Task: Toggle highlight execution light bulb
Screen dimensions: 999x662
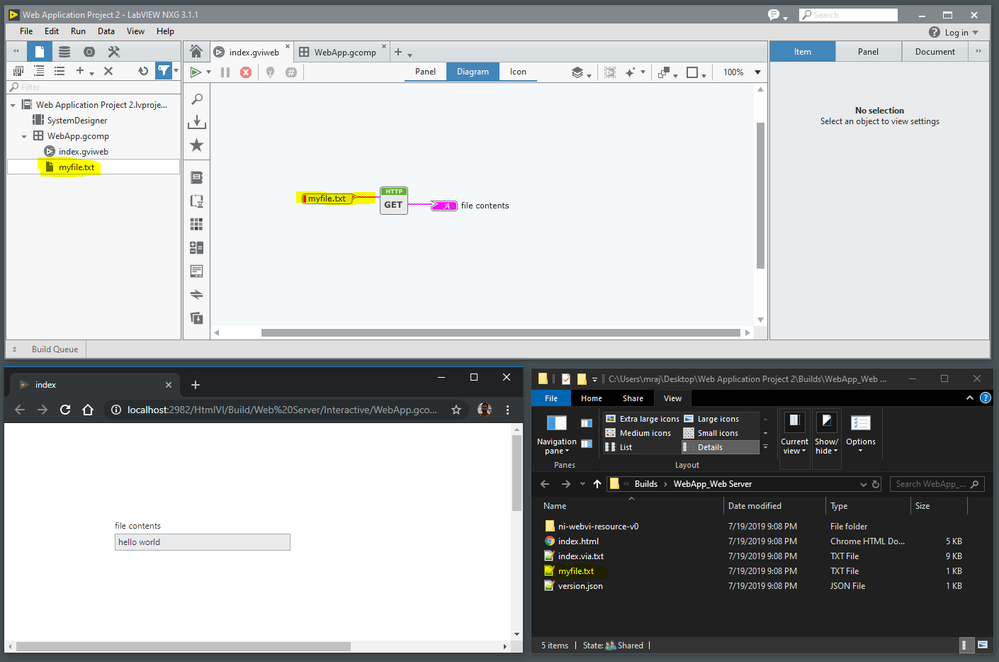Action: (x=270, y=72)
